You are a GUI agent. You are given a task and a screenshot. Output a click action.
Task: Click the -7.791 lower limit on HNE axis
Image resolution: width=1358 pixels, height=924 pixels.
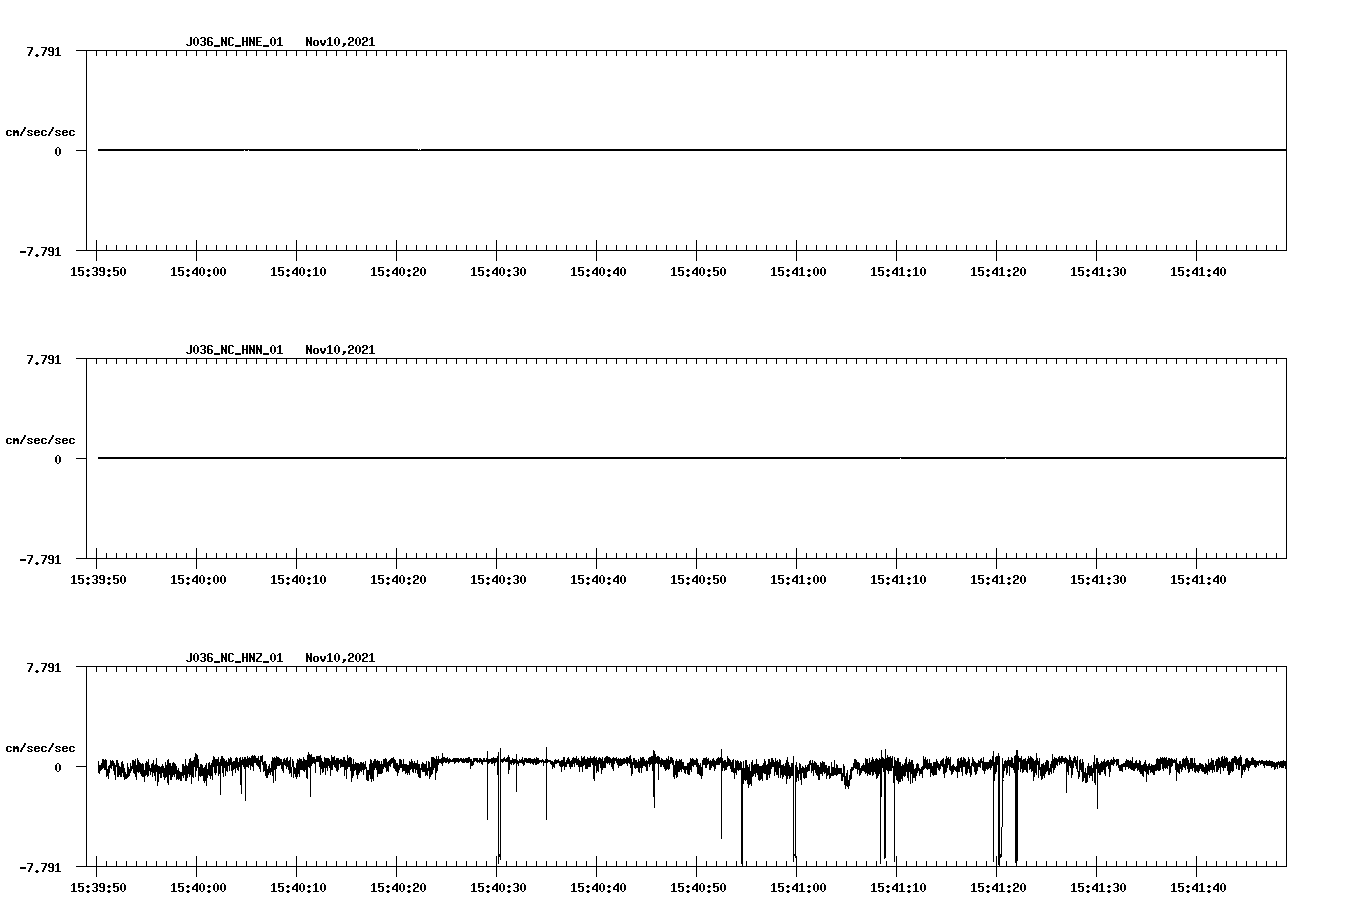tap(40, 251)
